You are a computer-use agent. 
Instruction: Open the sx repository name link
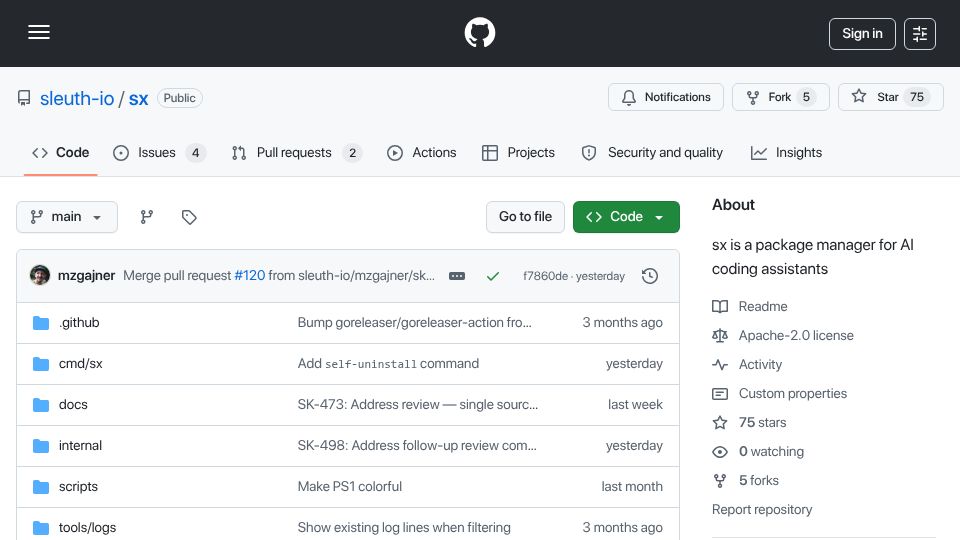[138, 98]
